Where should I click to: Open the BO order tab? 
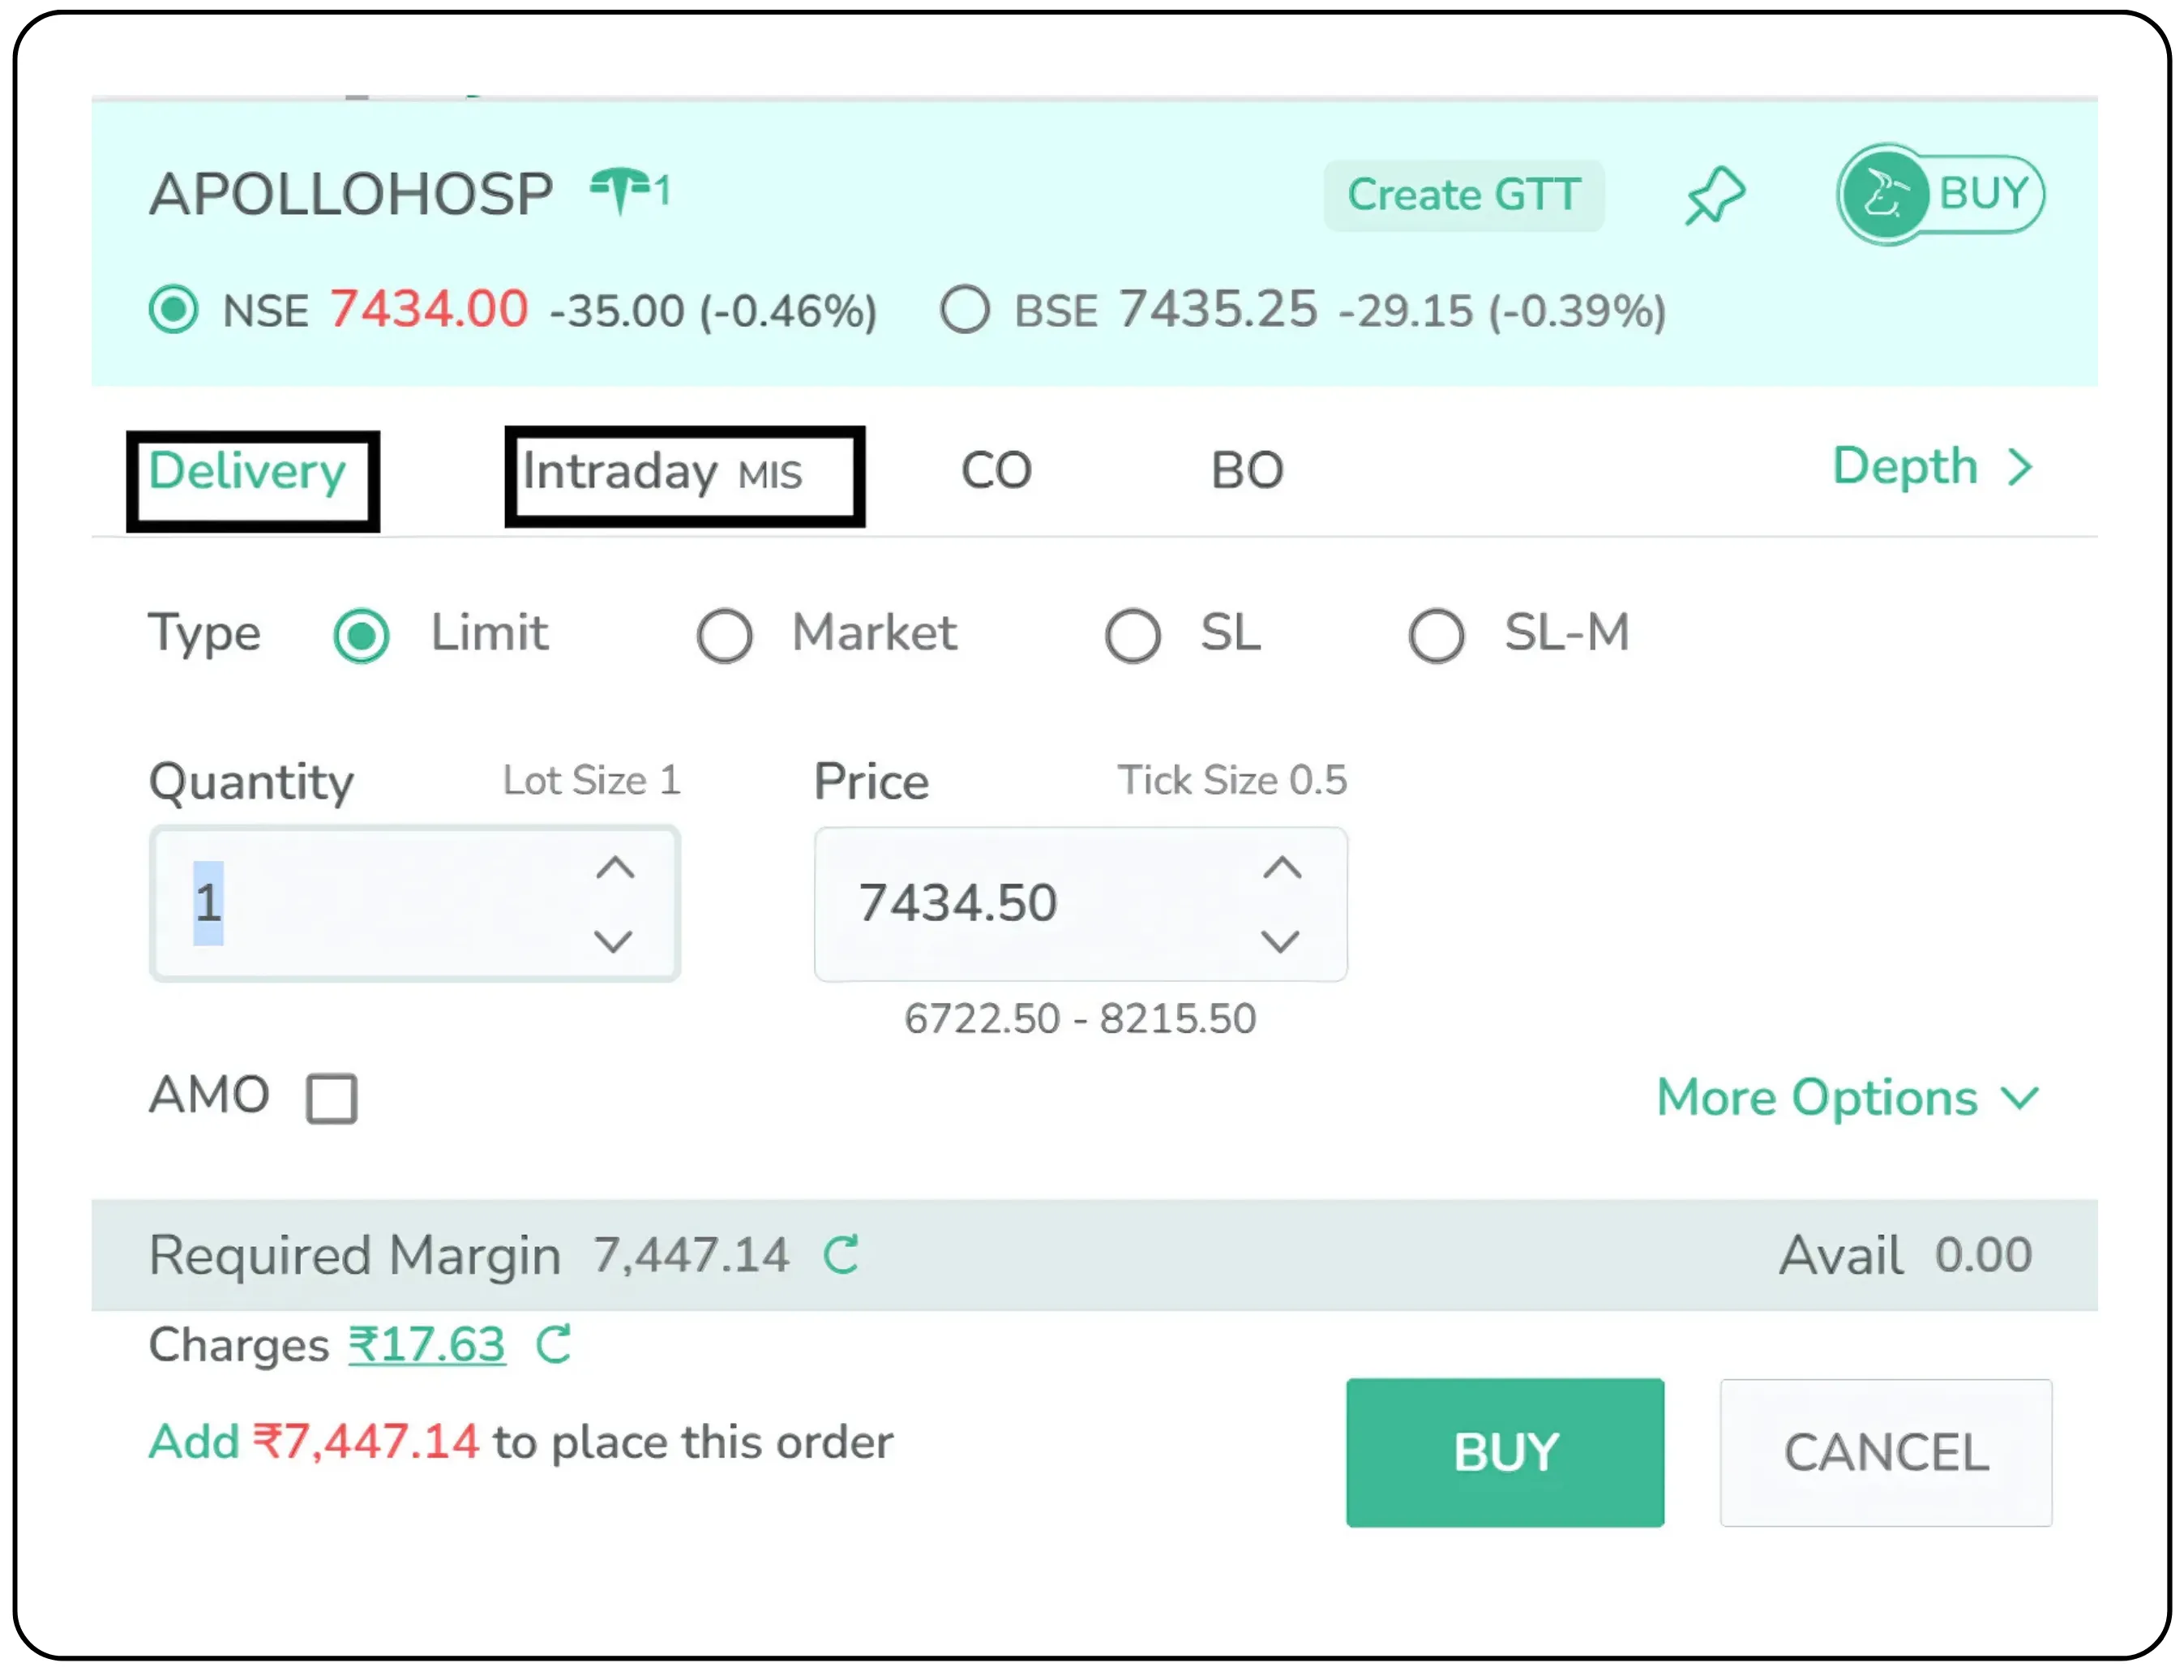pos(1247,471)
